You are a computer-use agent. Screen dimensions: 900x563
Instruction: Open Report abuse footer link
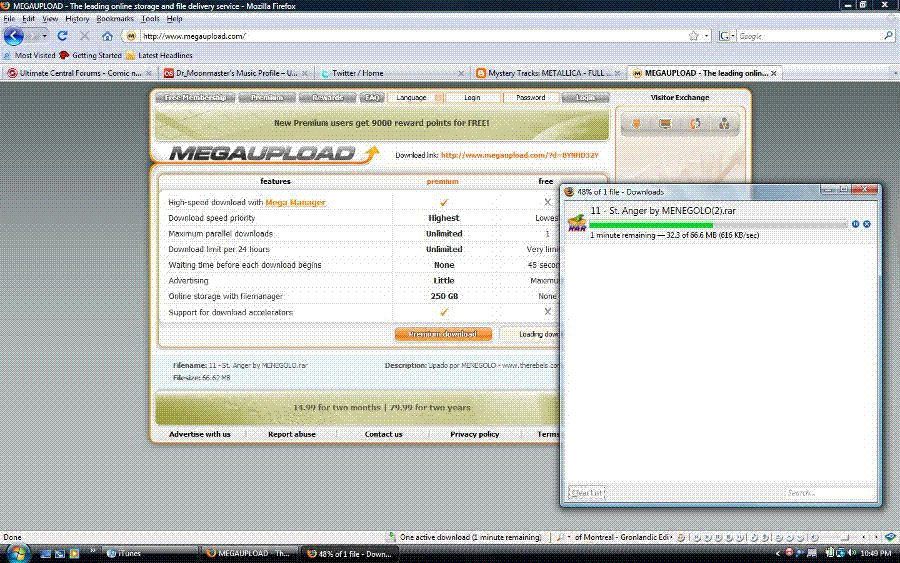(292, 434)
